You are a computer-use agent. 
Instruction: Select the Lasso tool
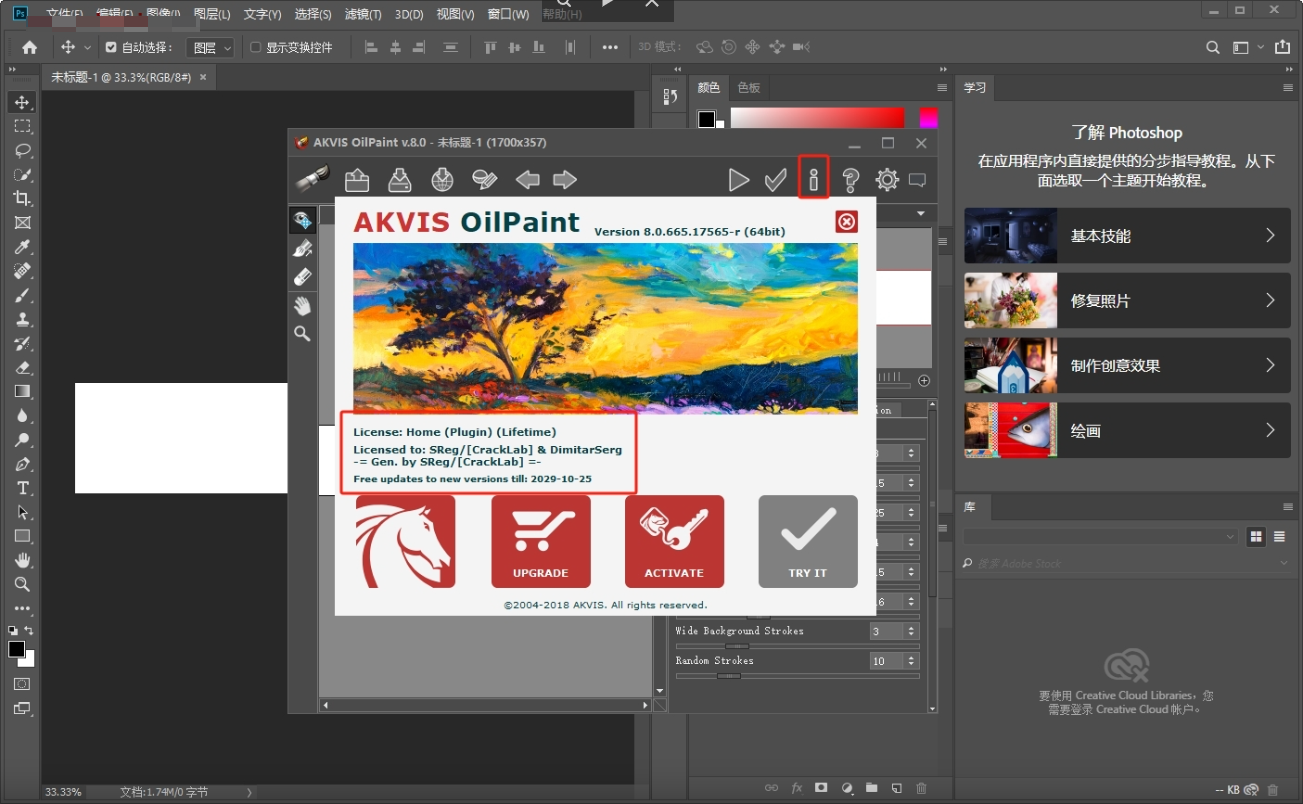(22, 150)
